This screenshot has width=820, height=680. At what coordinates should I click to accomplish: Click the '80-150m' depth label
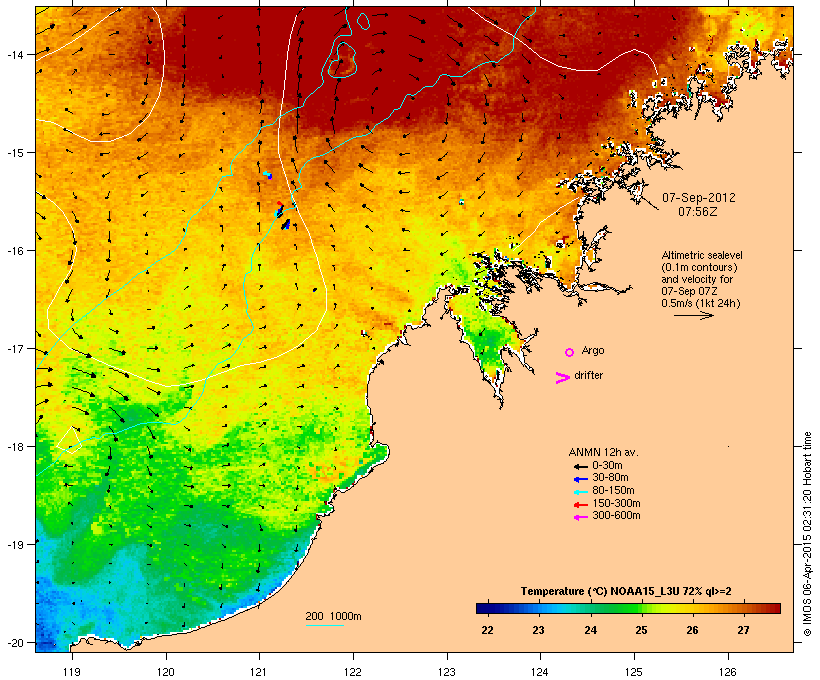(613, 491)
